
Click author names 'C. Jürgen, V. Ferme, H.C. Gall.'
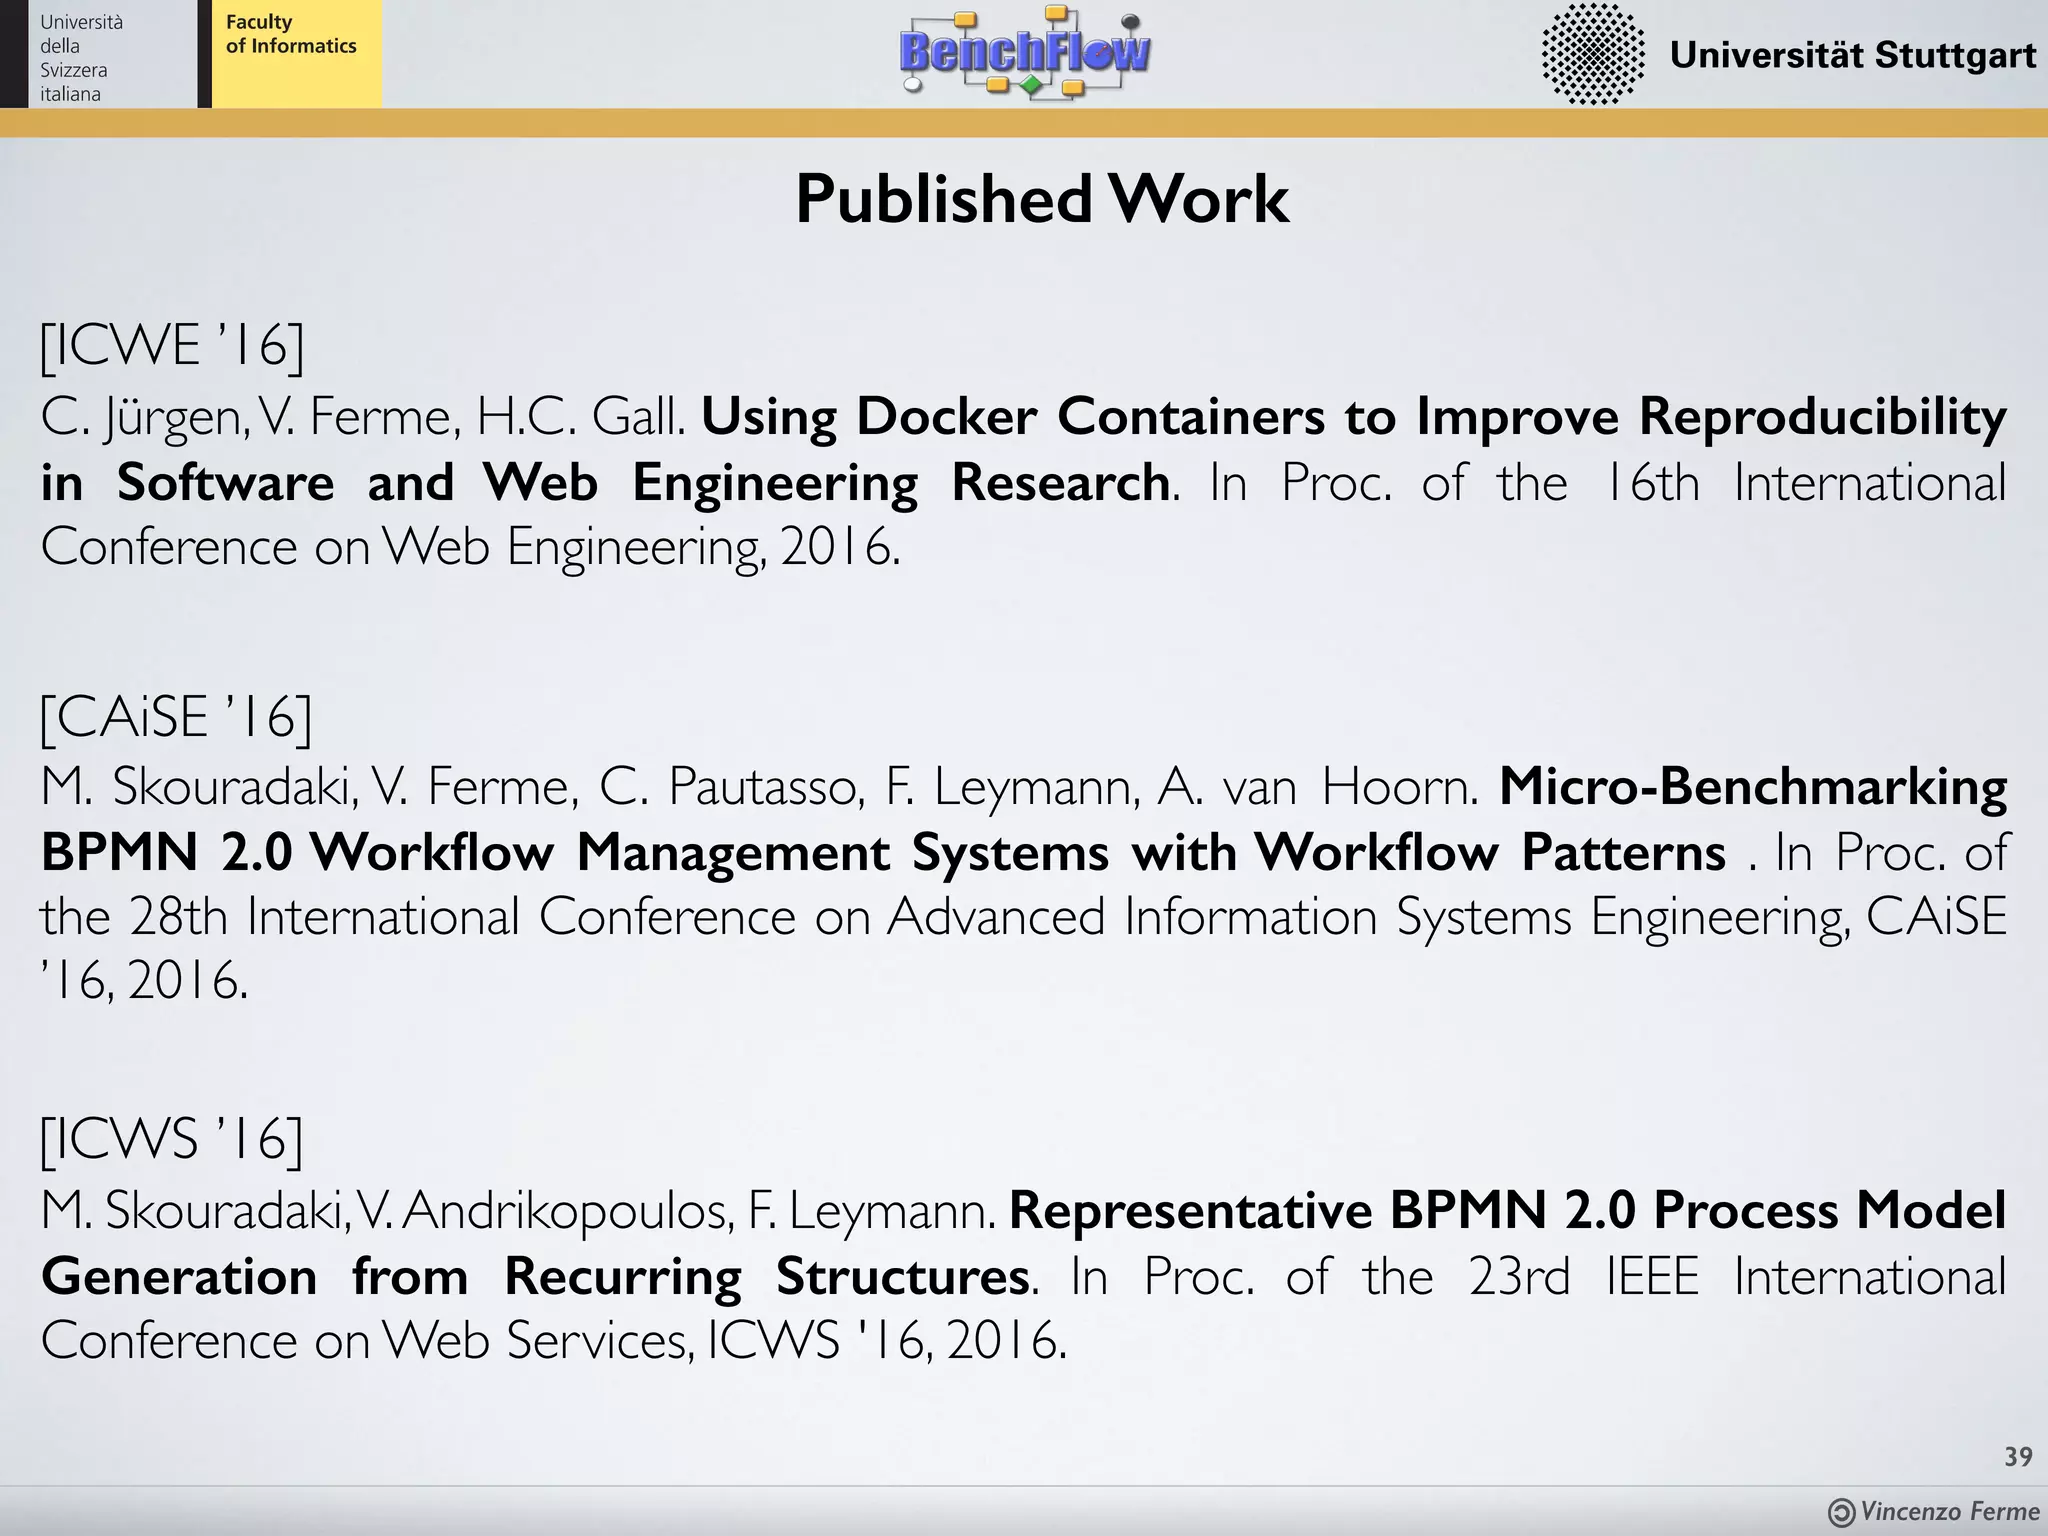pos(363,417)
